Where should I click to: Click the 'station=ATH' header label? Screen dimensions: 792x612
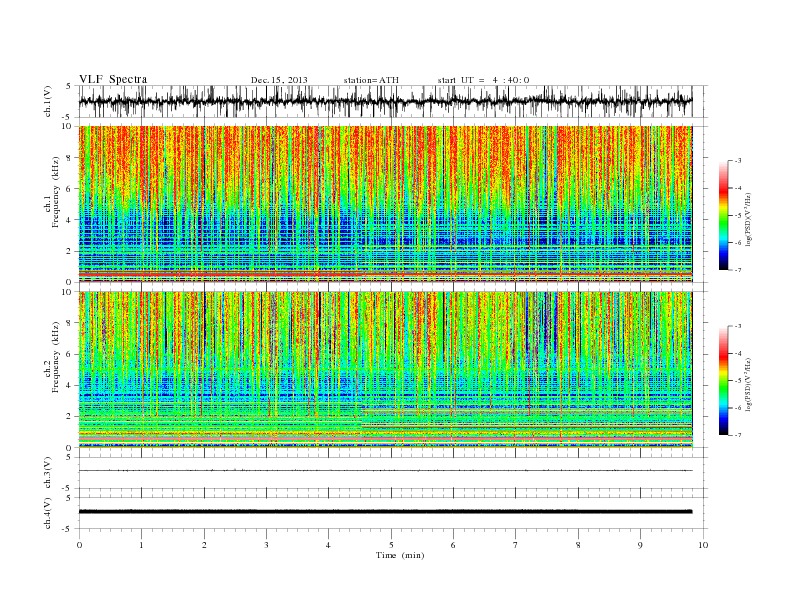click(371, 80)
